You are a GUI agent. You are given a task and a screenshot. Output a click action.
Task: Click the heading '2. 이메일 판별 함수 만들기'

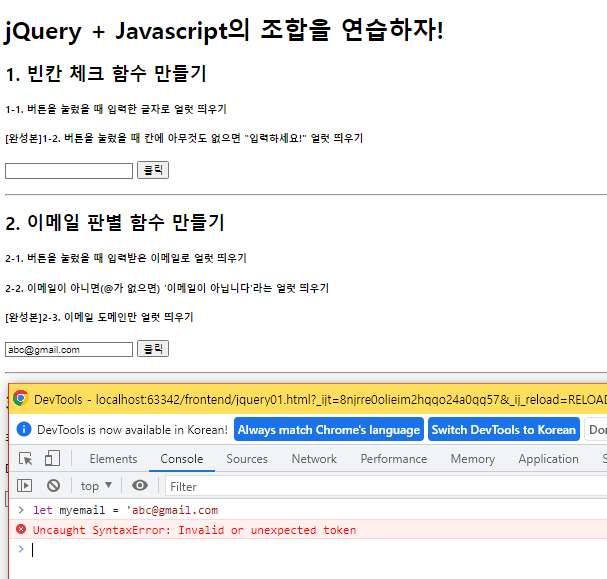(115, 222)
